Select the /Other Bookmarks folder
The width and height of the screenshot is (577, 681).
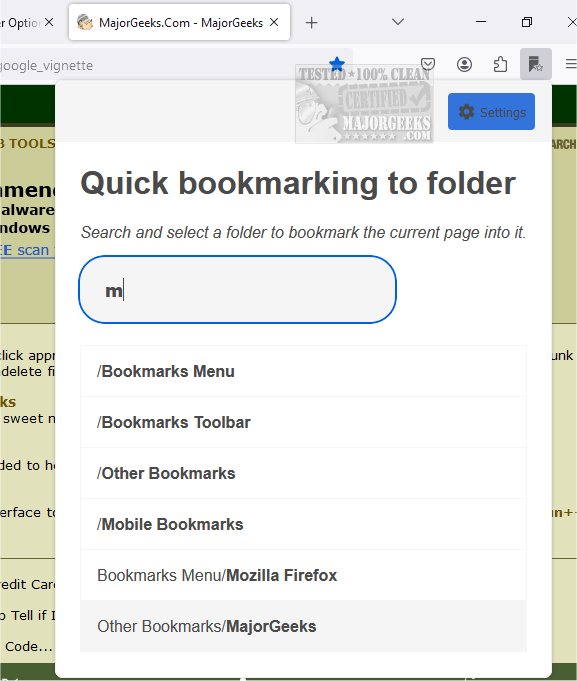tap(303, 473)
